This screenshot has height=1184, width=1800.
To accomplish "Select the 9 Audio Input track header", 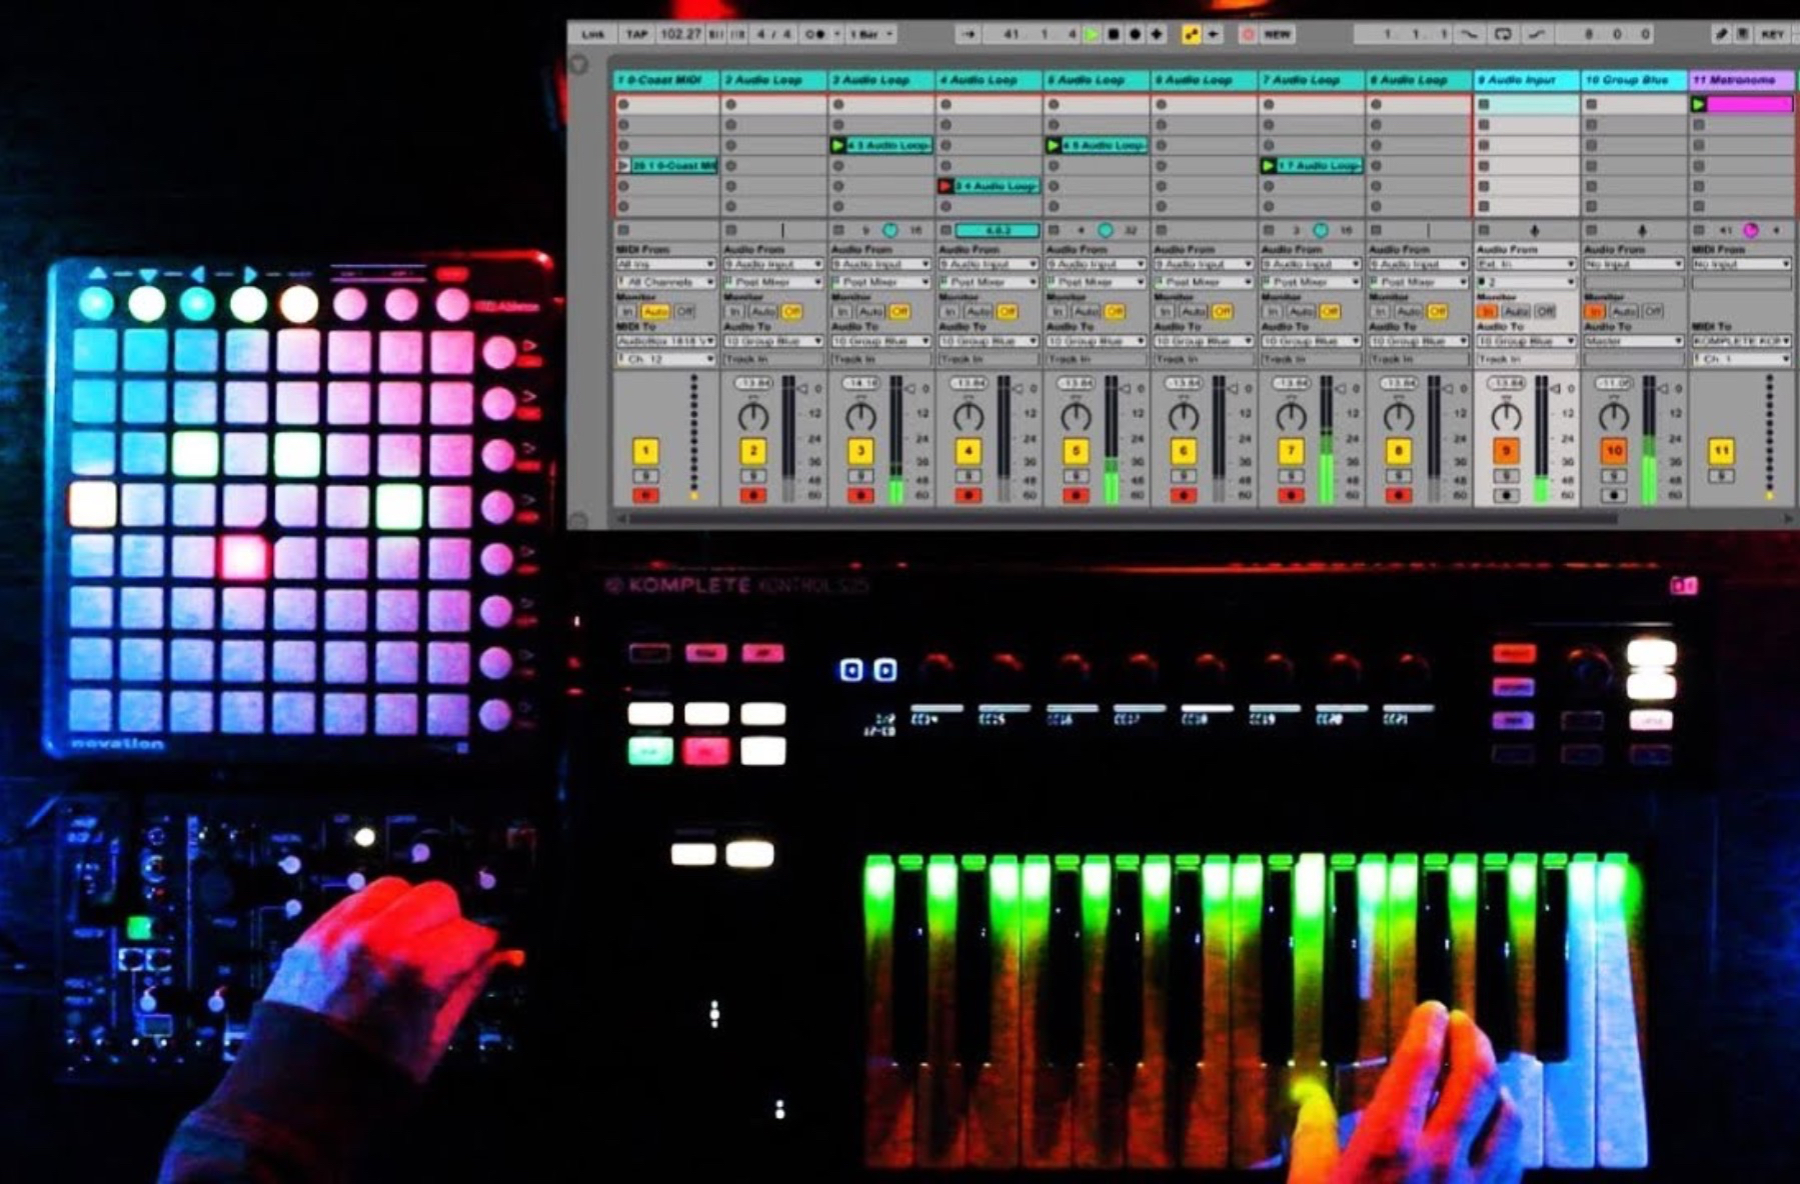I will click(1525, 79).
